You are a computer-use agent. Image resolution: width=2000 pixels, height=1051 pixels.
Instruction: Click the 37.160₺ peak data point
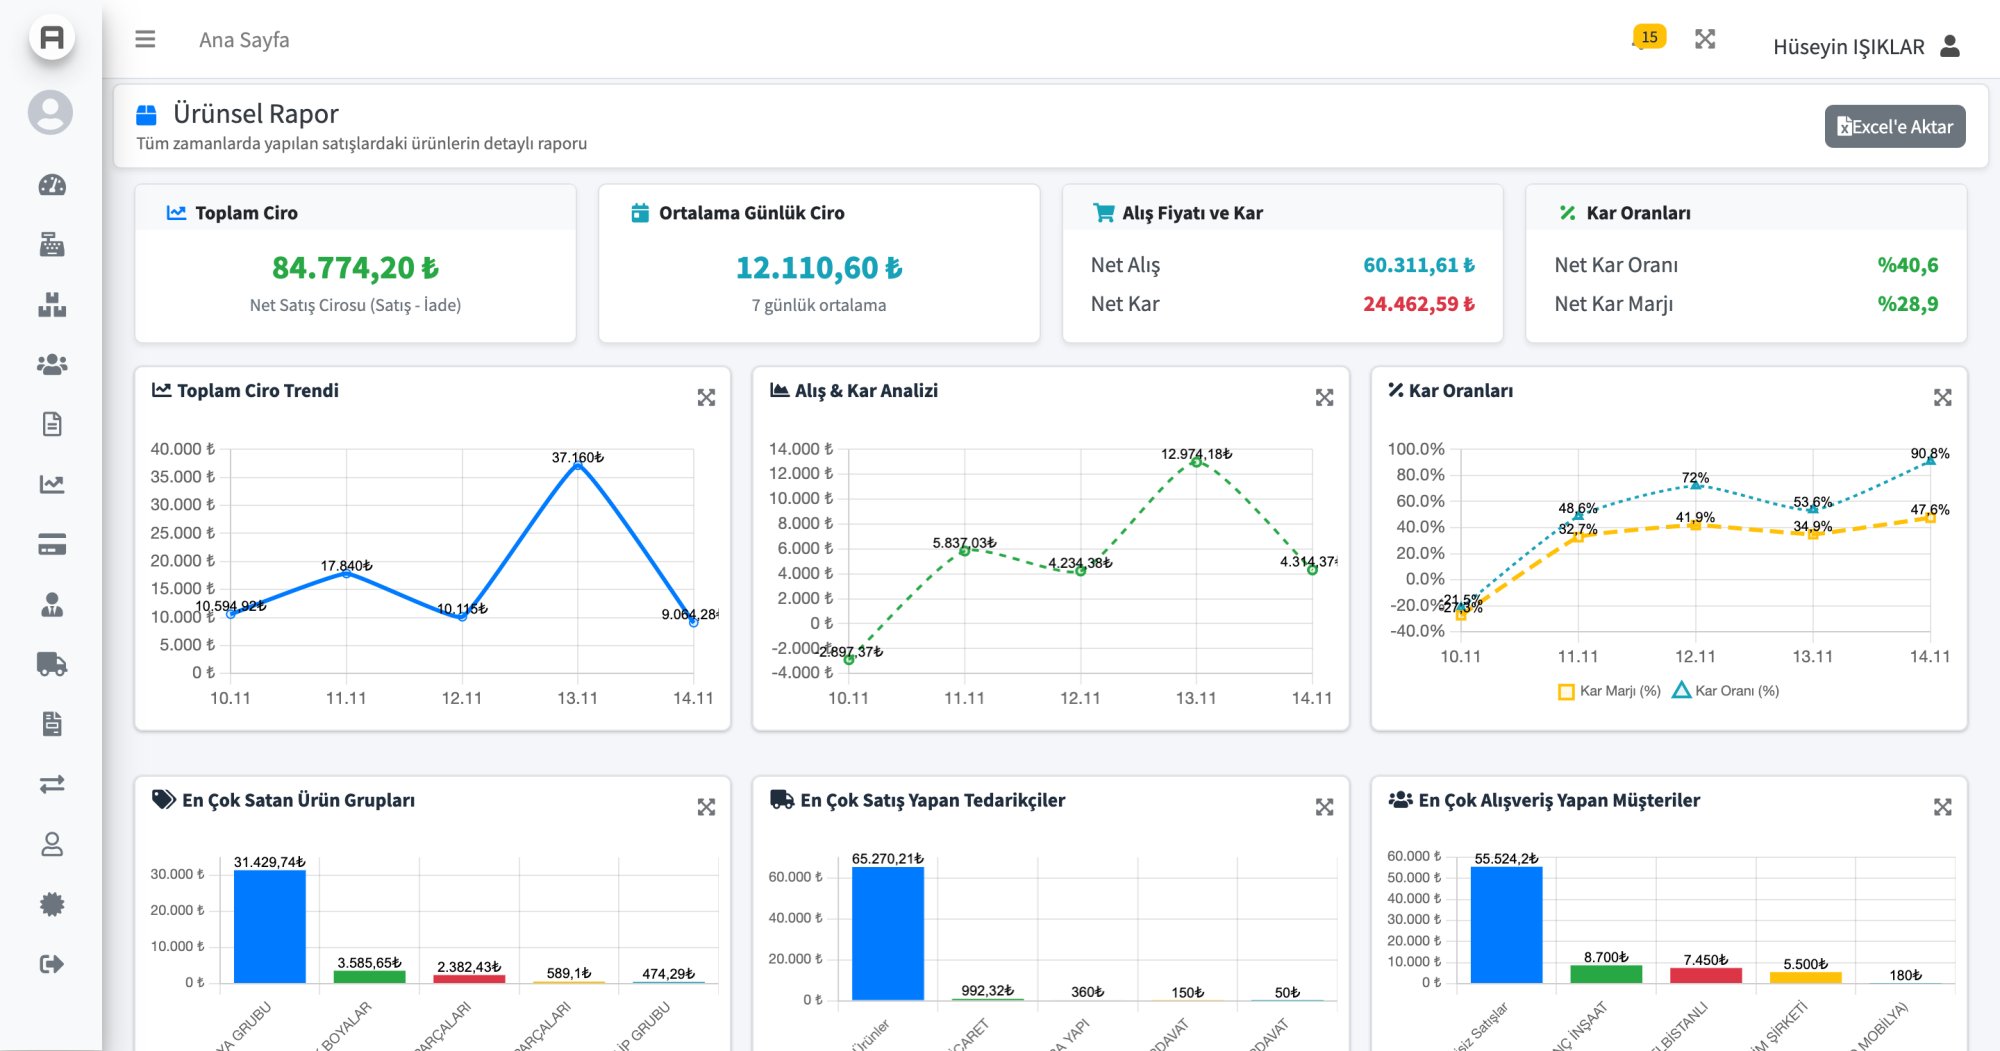[x=578, y=466]
